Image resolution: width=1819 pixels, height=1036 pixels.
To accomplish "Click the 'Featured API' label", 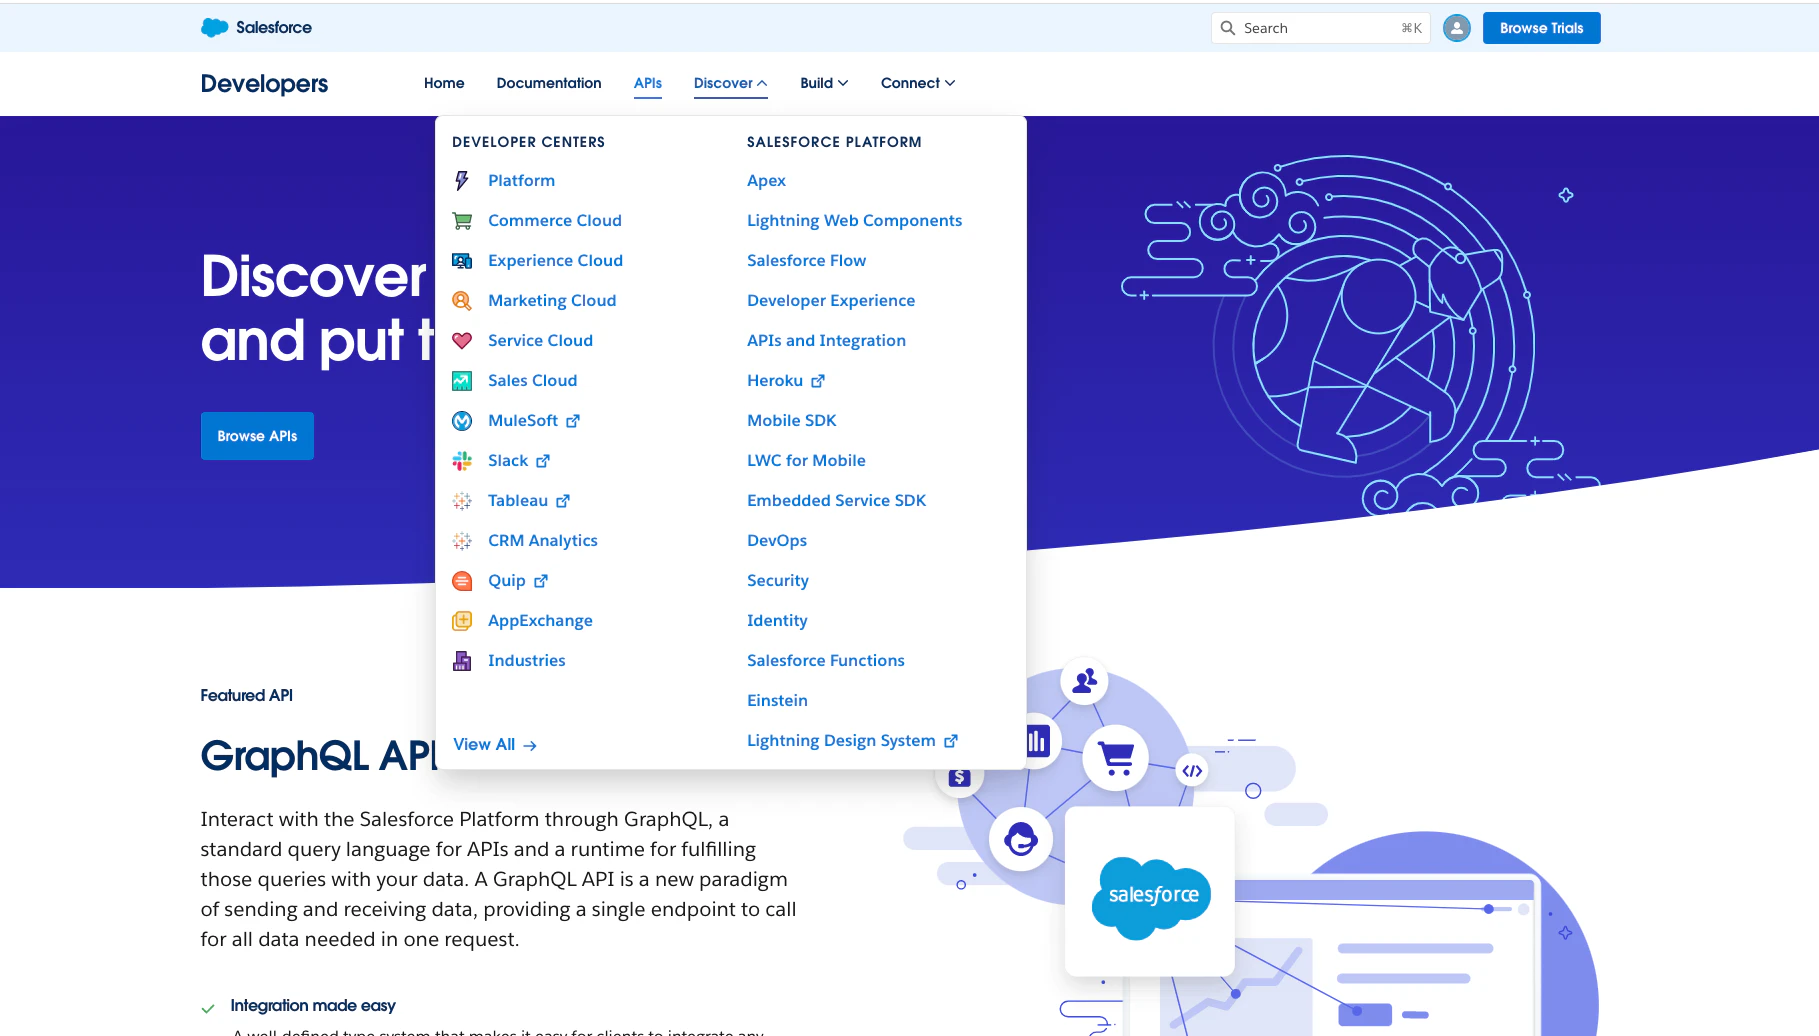I will coord(246,695).
